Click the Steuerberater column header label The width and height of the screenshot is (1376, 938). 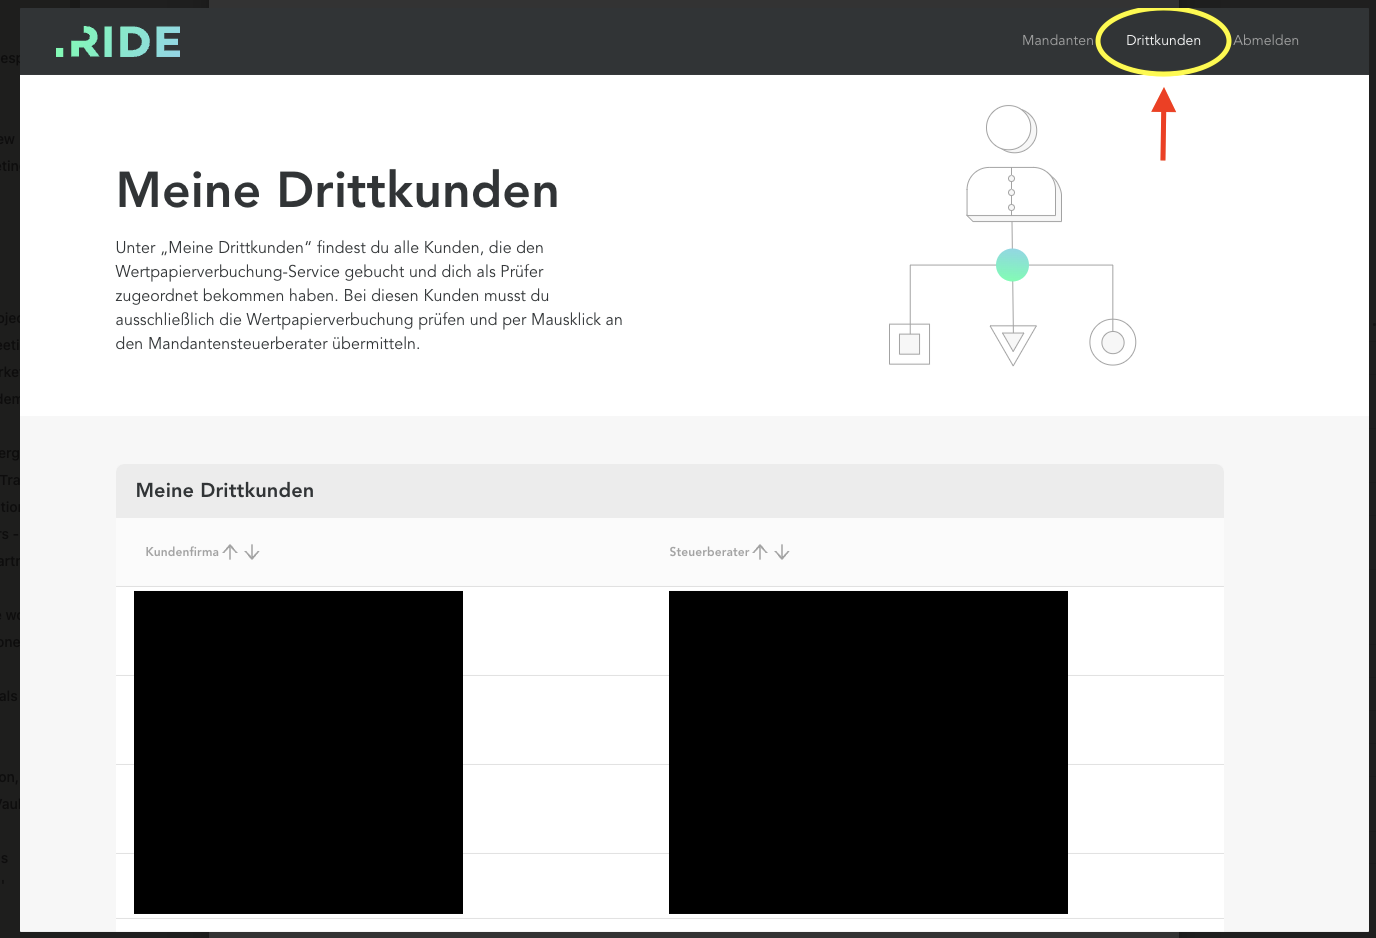[x=709, y=552]
